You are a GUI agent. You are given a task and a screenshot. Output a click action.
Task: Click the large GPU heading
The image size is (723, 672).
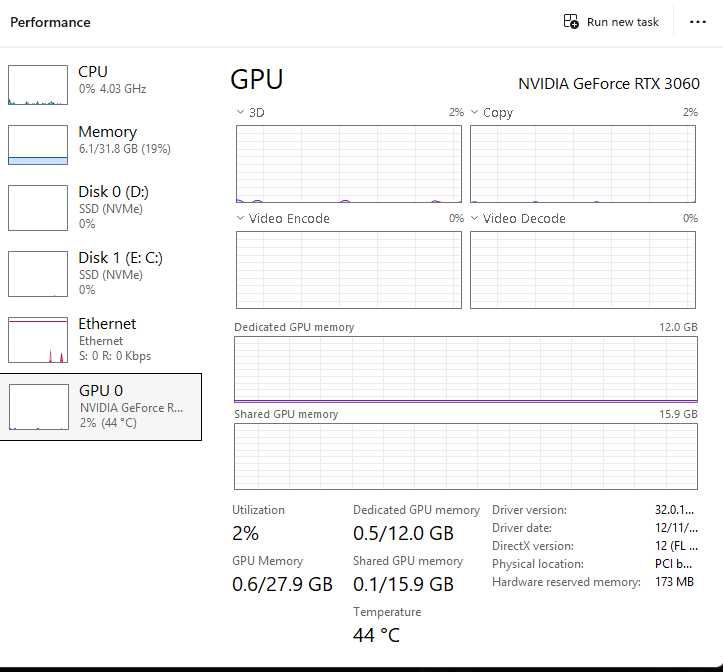pyautogui.click(x=256, y=79)
